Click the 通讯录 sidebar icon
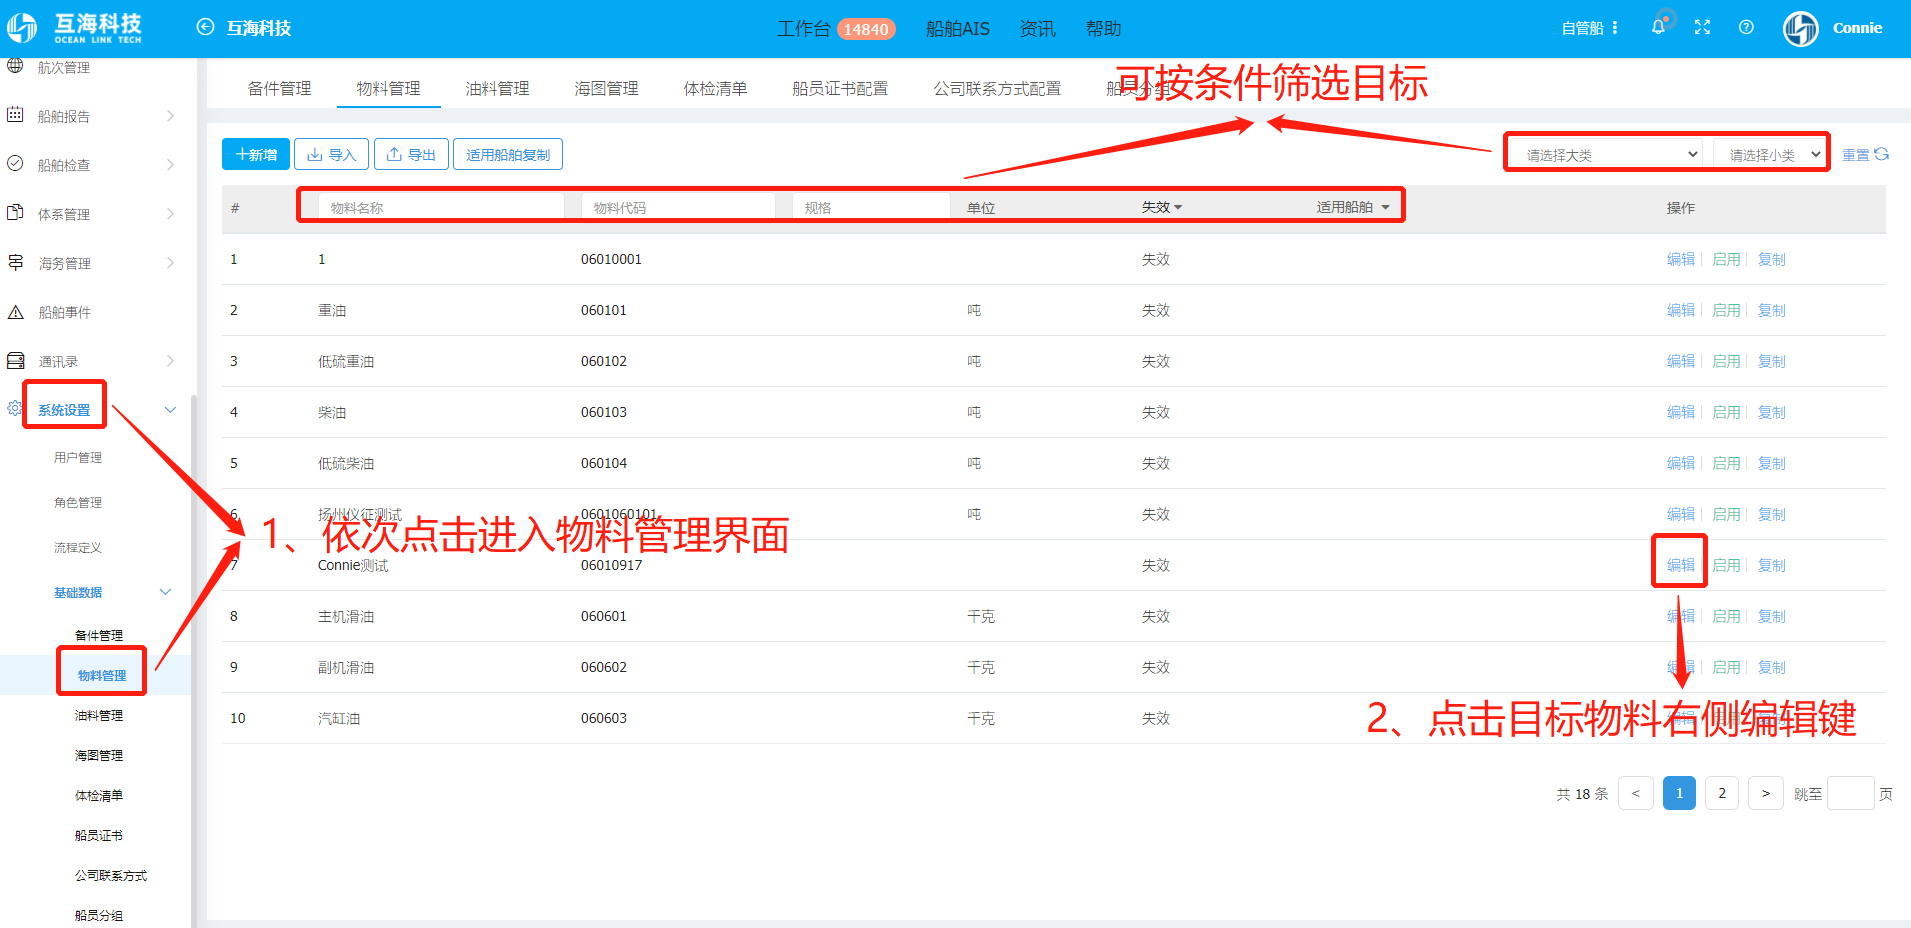 (15, 360)
